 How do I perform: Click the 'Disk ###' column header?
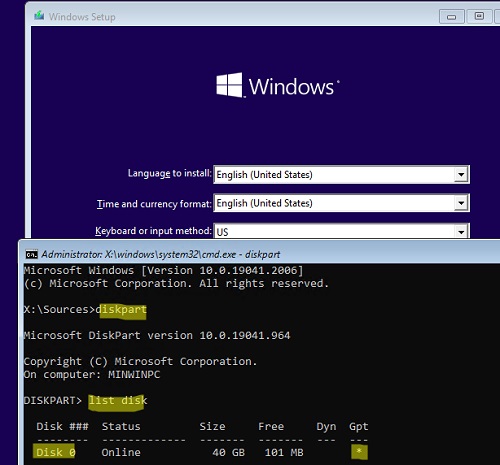click(x=62, y=426)
